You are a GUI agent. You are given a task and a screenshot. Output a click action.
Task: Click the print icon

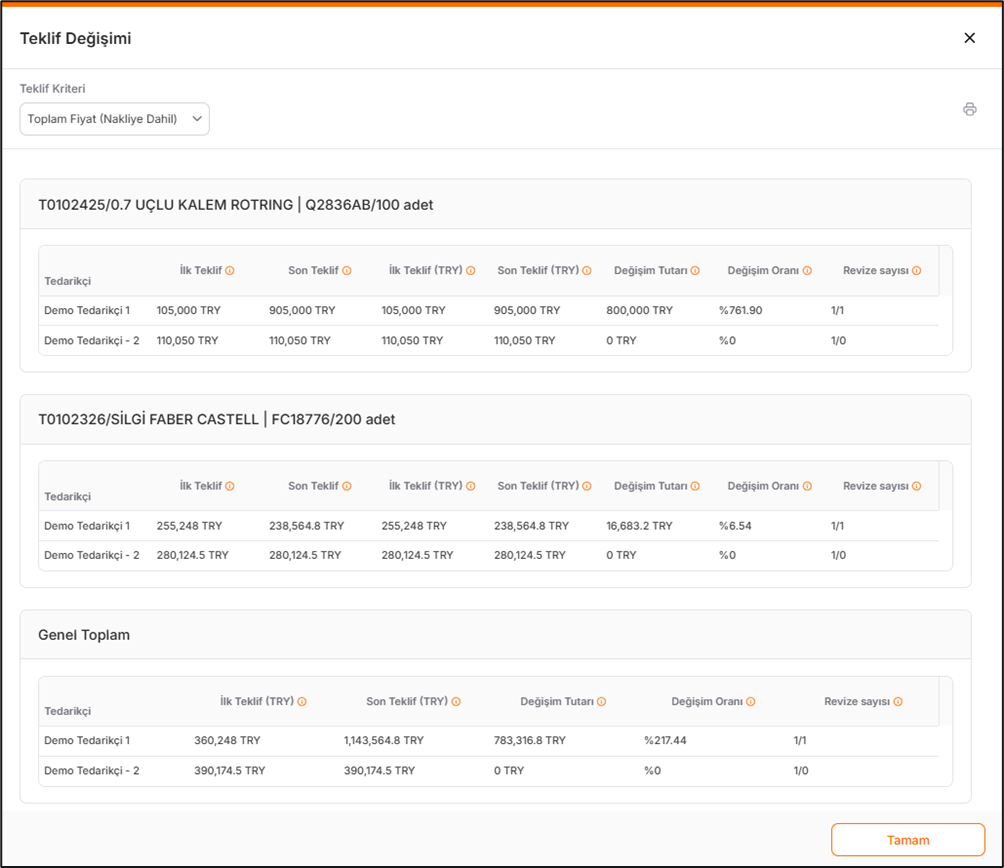(969, 109)
